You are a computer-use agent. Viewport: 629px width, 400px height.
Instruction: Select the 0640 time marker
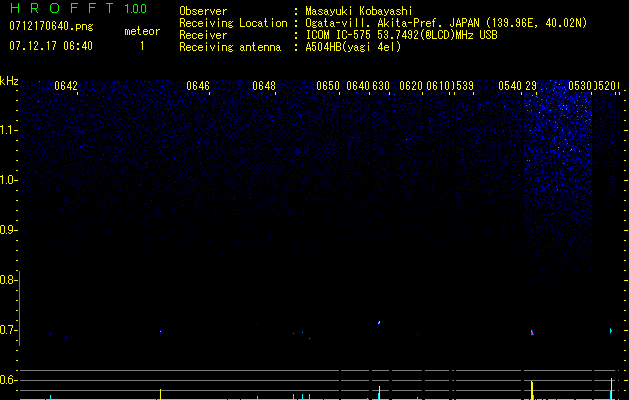(x=358, y=86)
